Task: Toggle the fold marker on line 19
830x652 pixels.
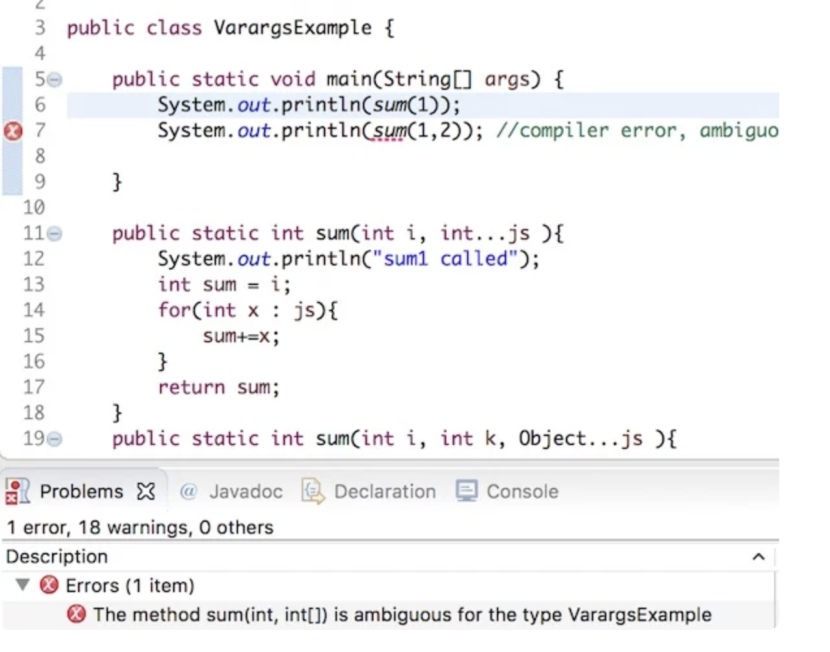Action: (x=55, y=439)
